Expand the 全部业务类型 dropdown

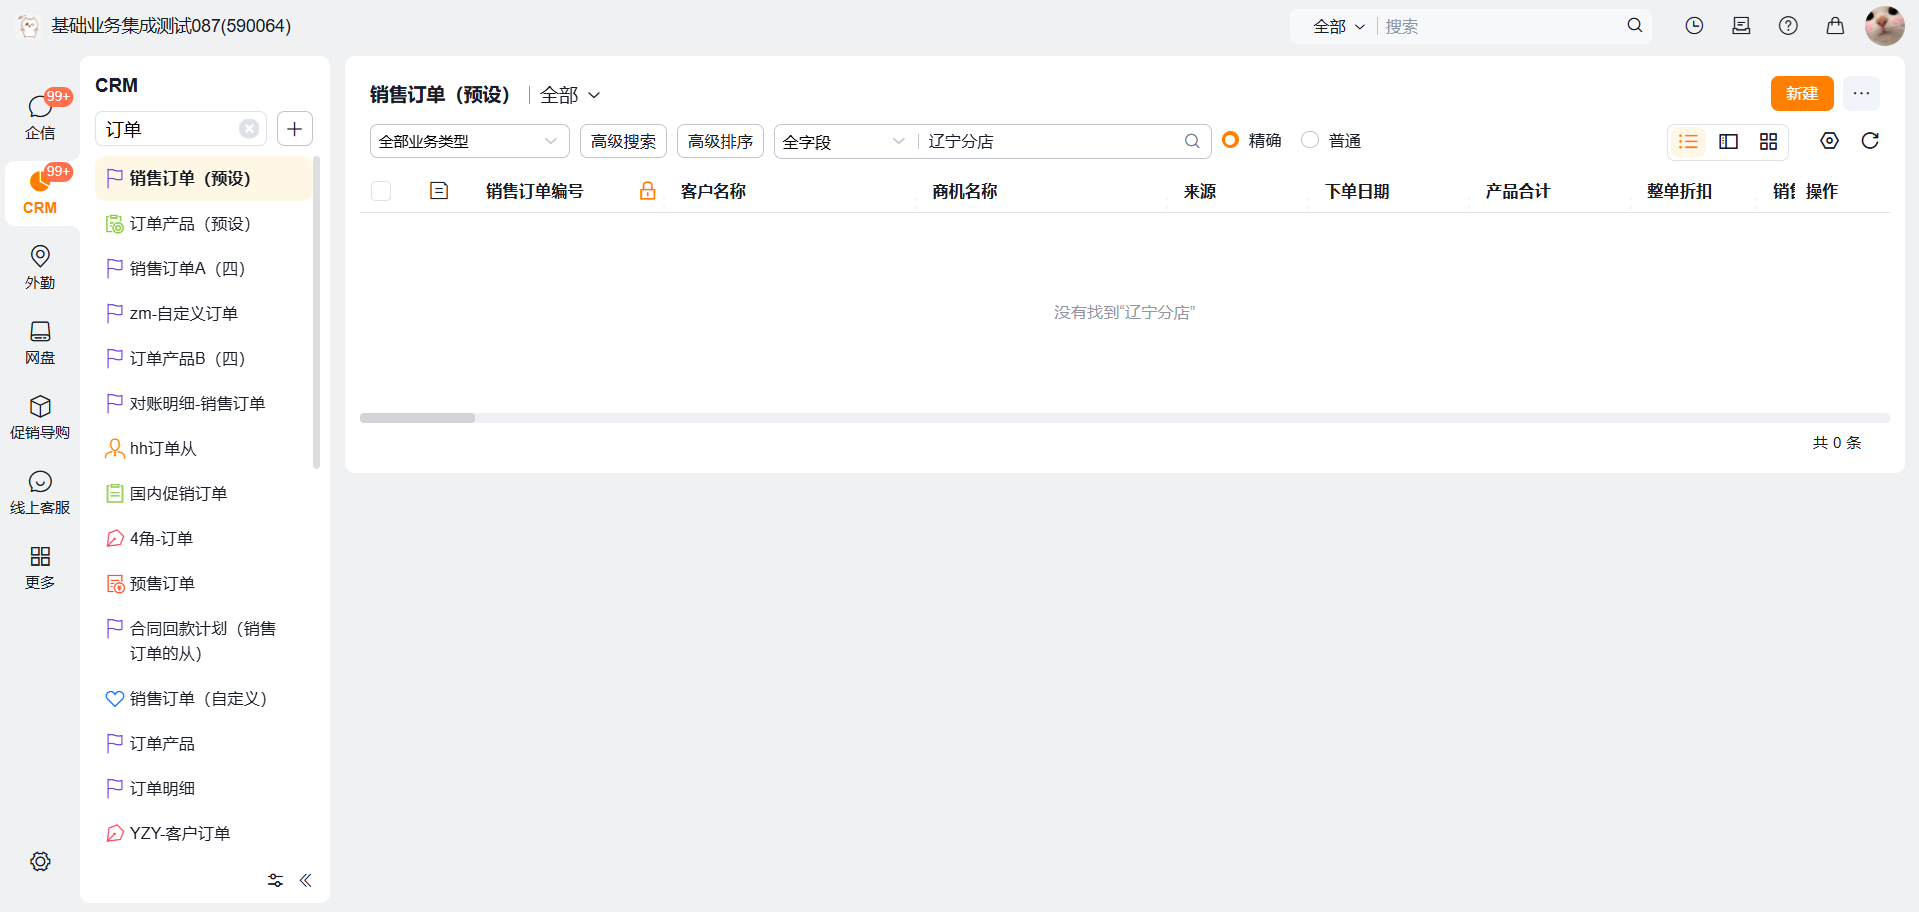pyautogui.click(x=469, y=142)
